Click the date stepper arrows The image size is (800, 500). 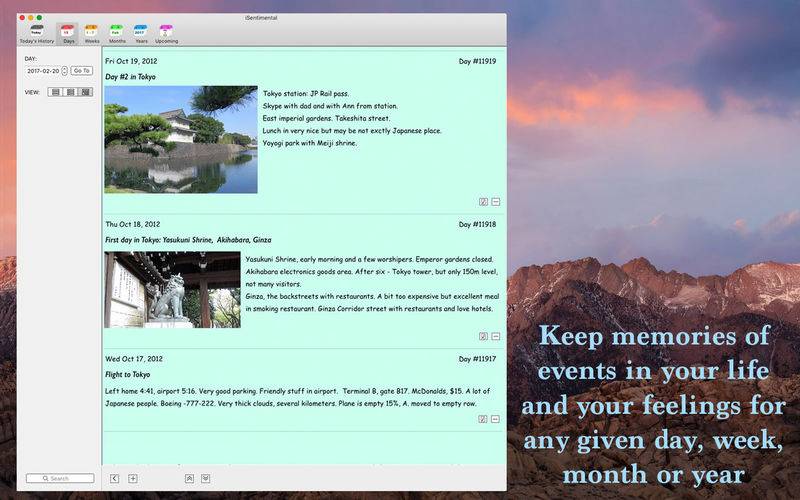click(x=65, y=71)
